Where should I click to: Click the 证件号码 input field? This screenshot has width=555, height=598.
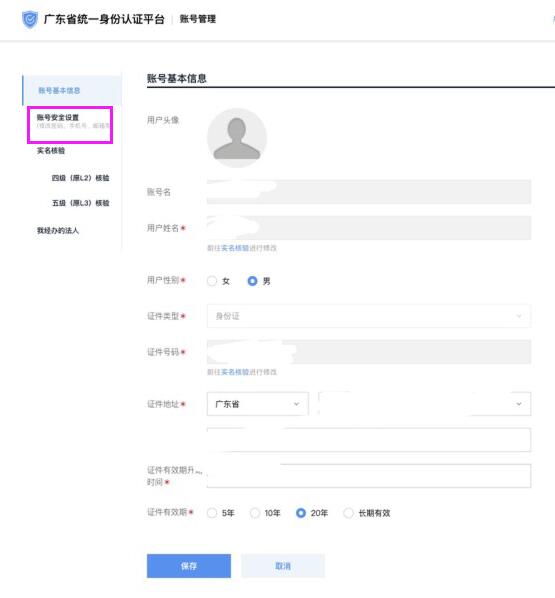(x=369, y=352)
